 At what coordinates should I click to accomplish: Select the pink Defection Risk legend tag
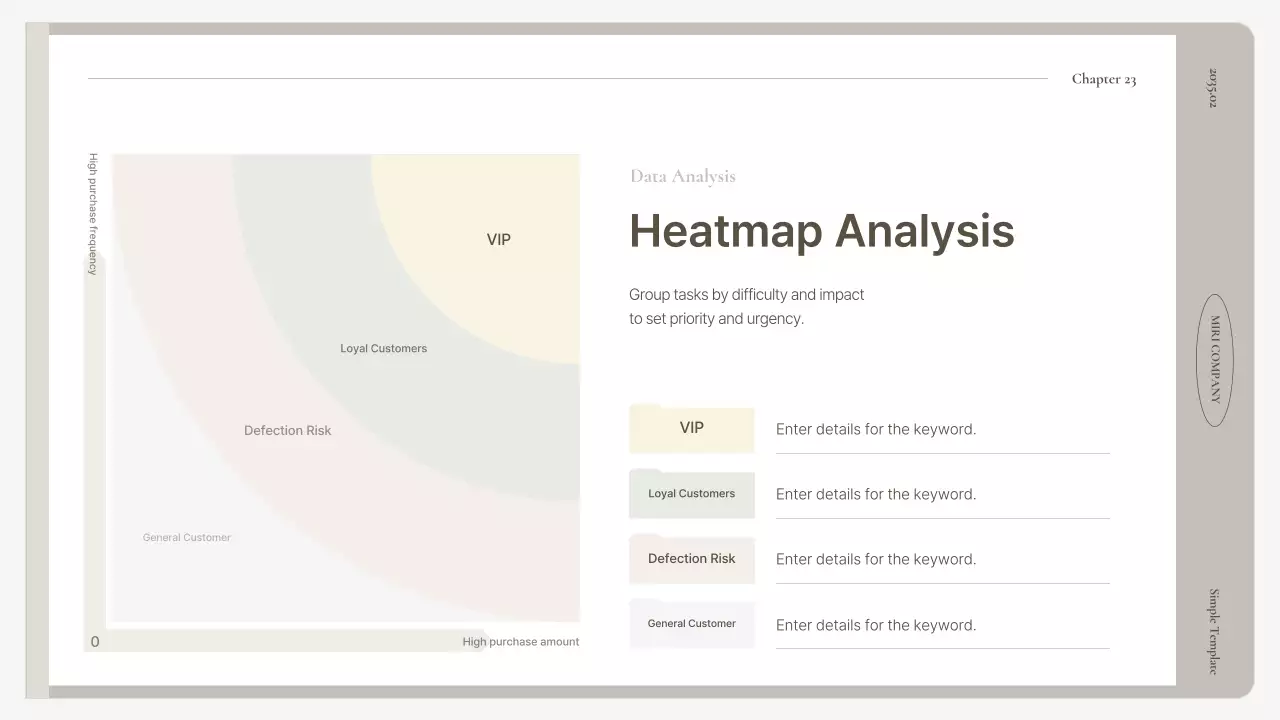(x=691, y=559)
